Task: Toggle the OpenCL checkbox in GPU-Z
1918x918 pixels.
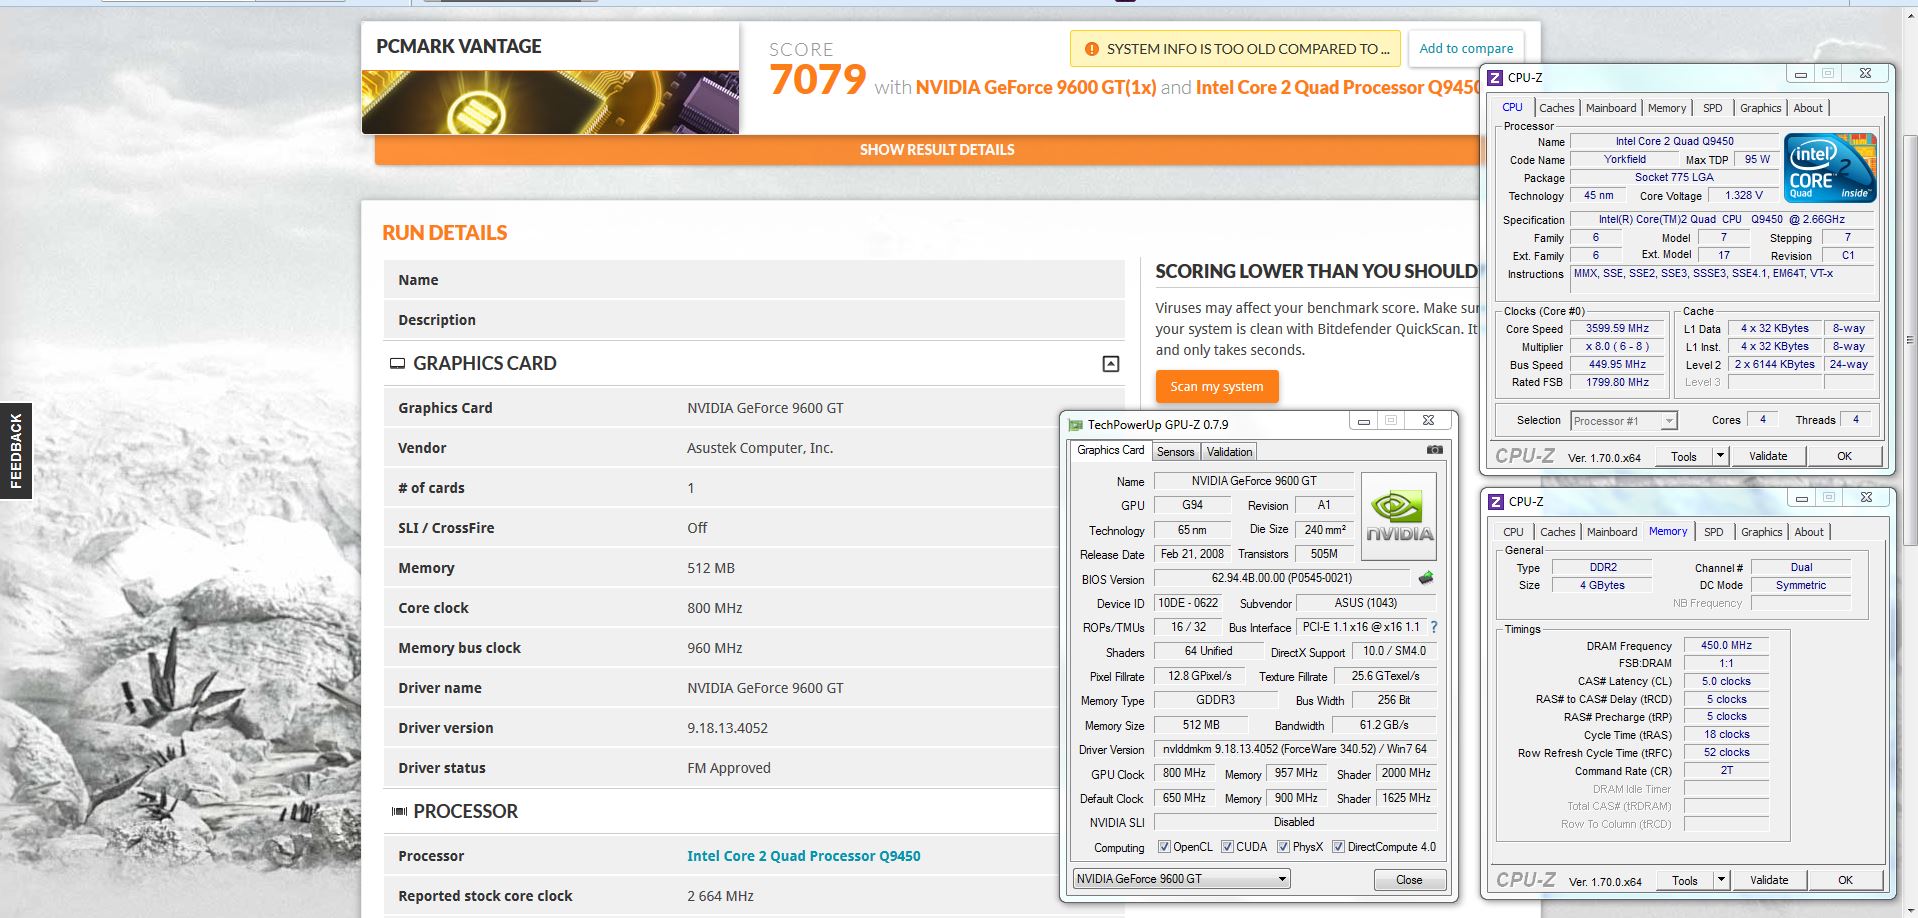Action: coord(1164,847)
